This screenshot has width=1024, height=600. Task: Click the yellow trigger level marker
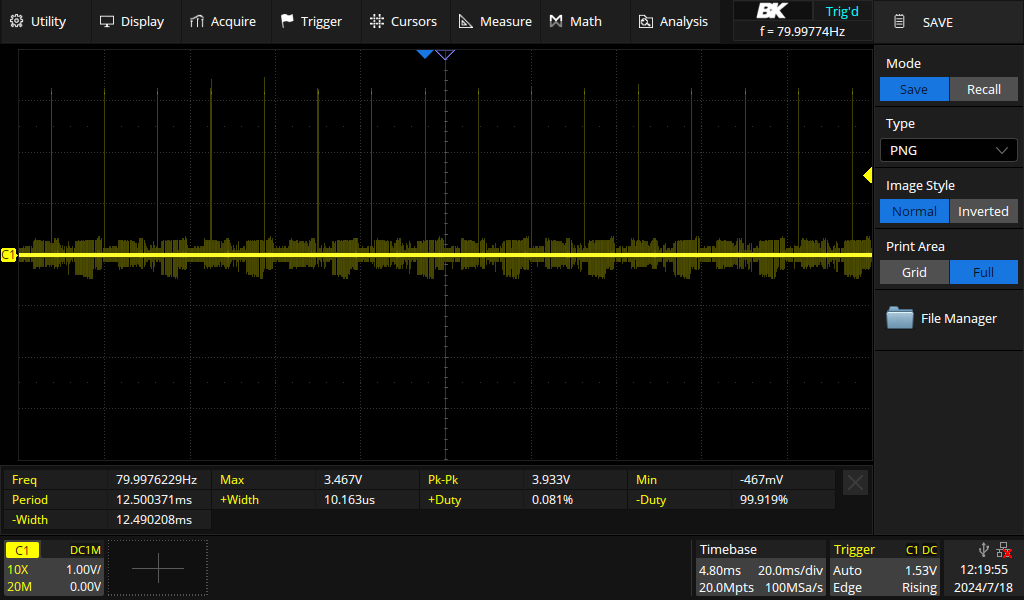[866, 174]
